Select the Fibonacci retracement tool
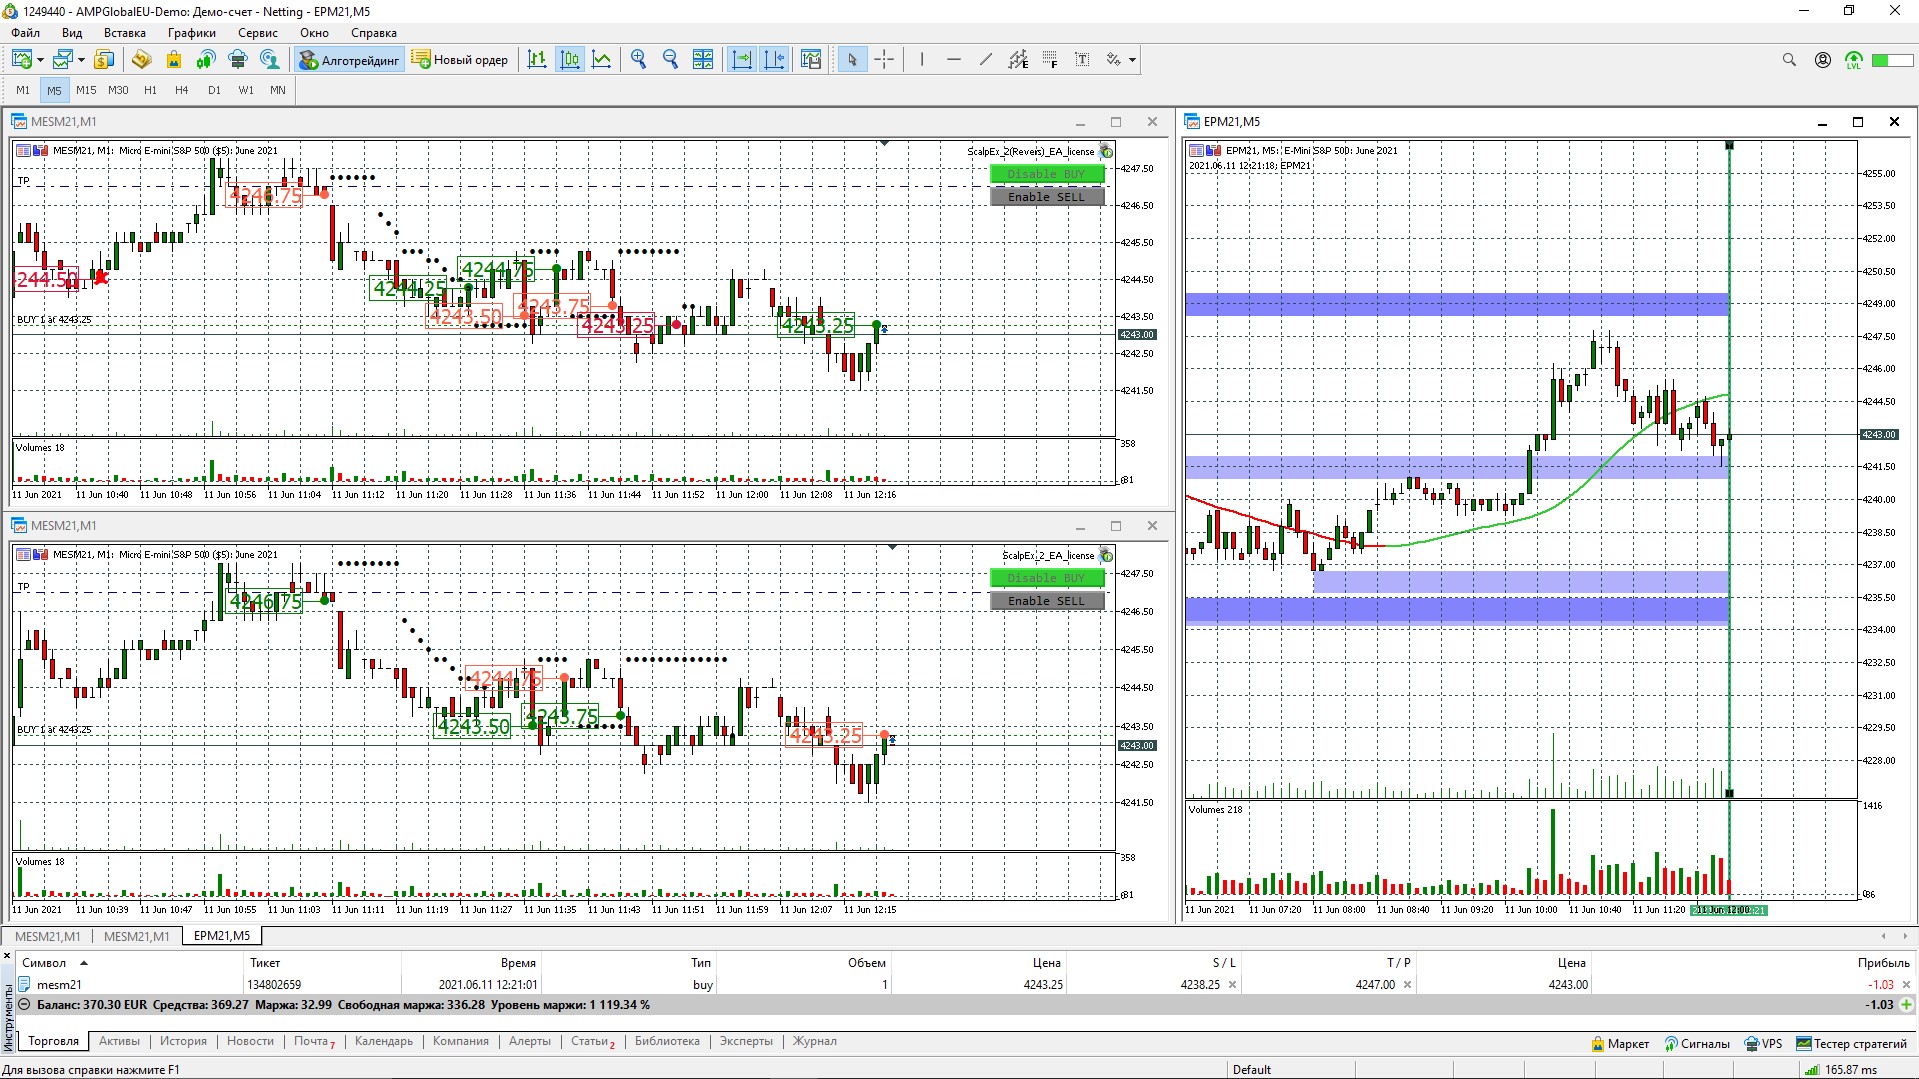This screenshot has width=1919, height=1079. point(1050,60)
